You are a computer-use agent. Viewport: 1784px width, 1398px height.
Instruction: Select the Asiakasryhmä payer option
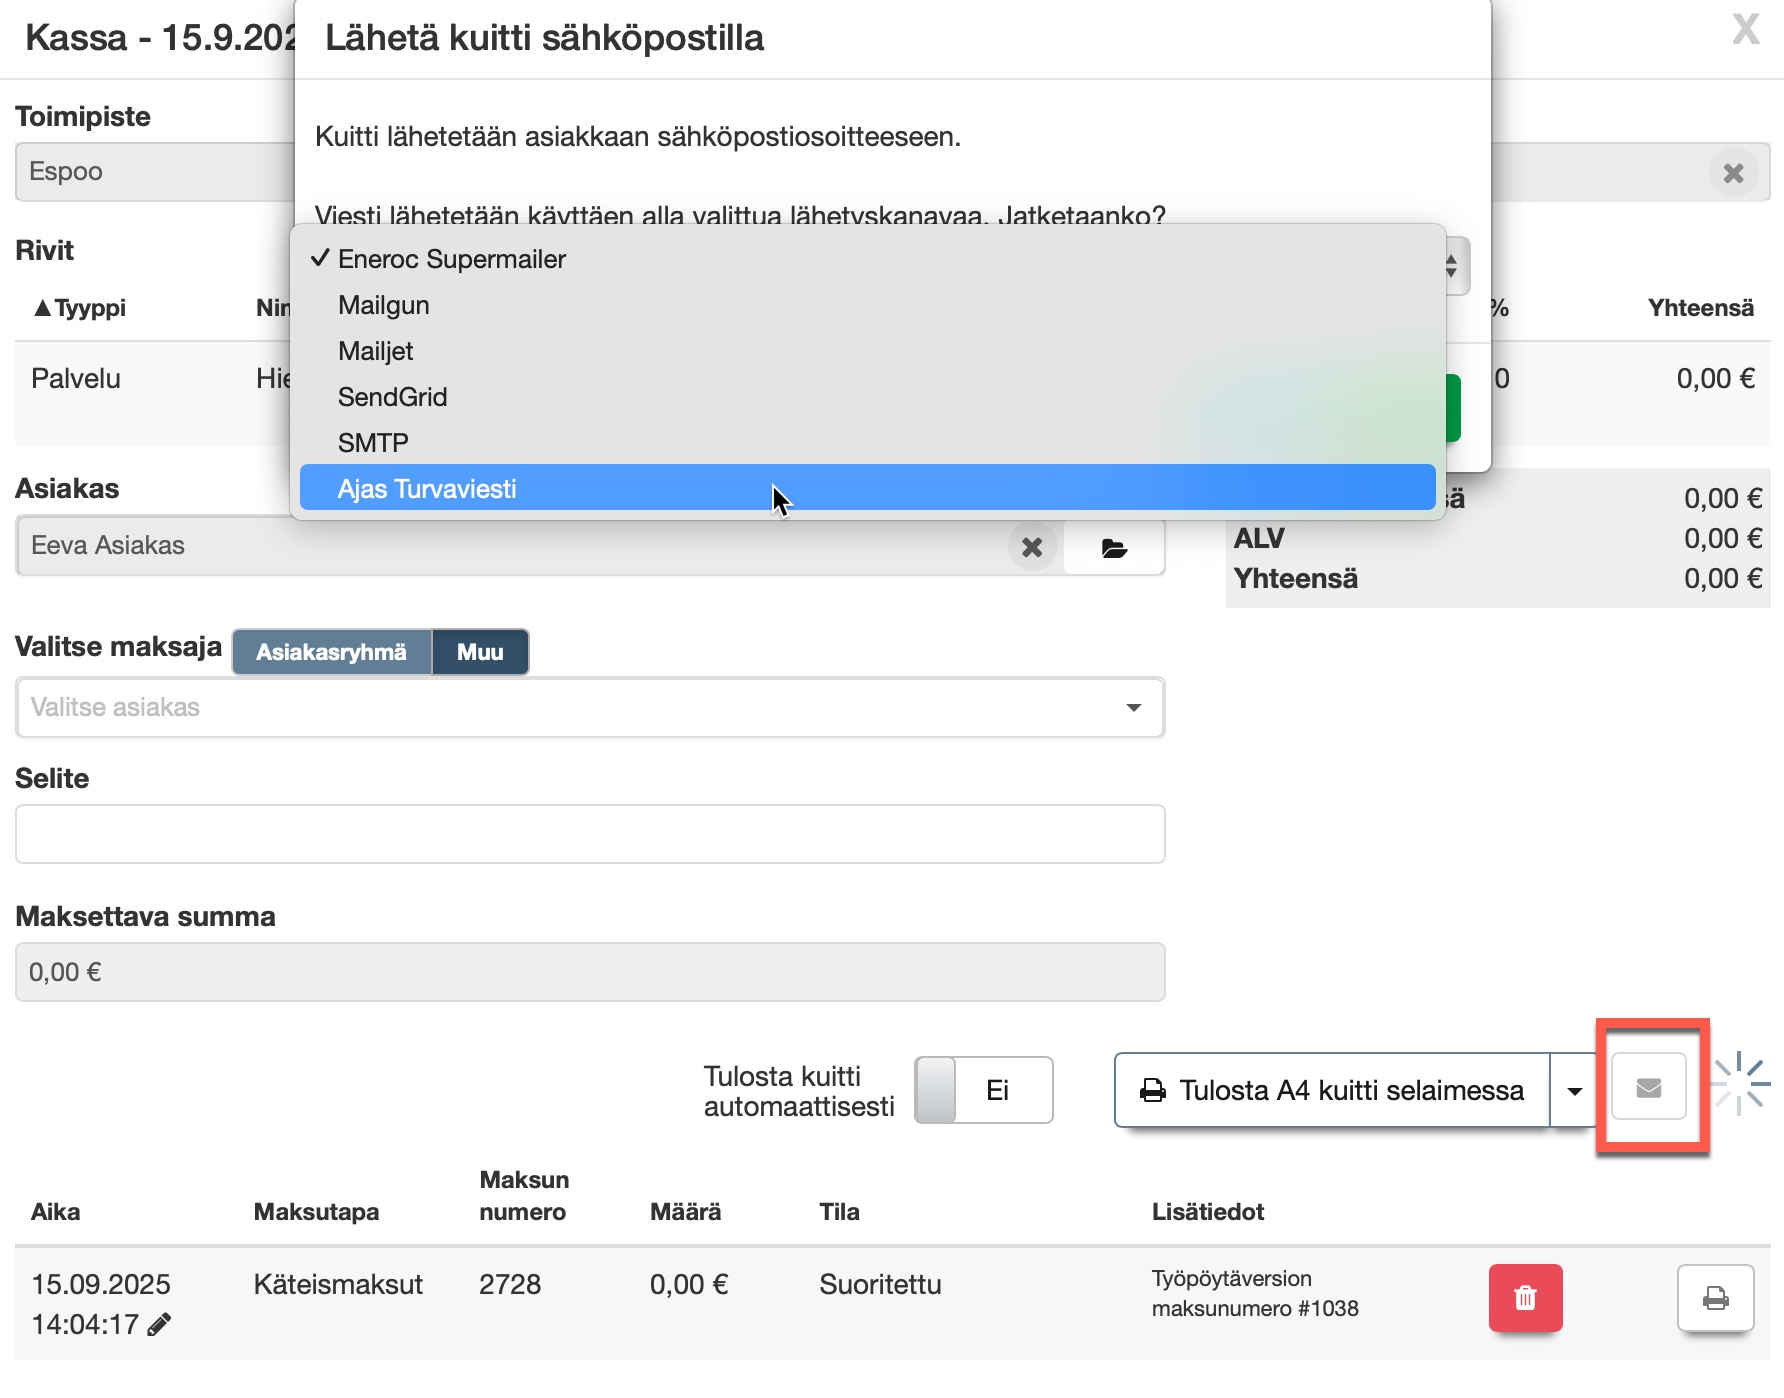(331, 652)
